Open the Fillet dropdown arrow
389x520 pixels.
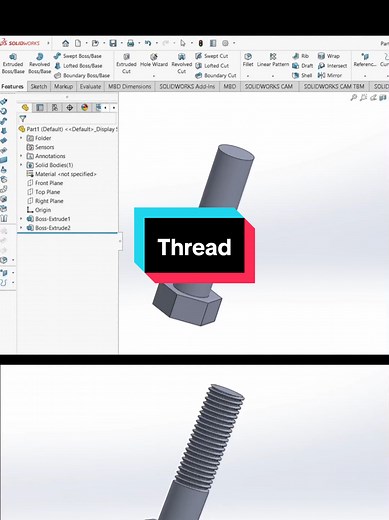point(248,76)
